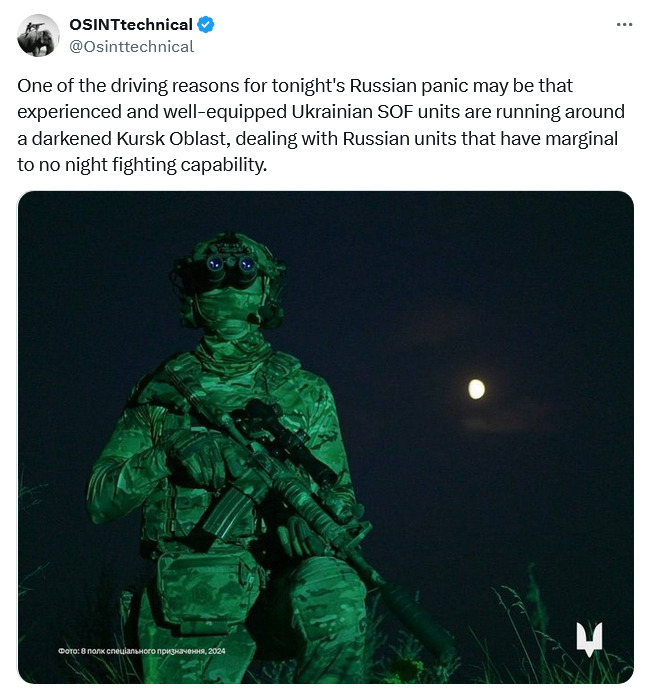Click the '2024' text in the photo caption
The width and height of the screenshot is (652, 693).
point(217,651)
